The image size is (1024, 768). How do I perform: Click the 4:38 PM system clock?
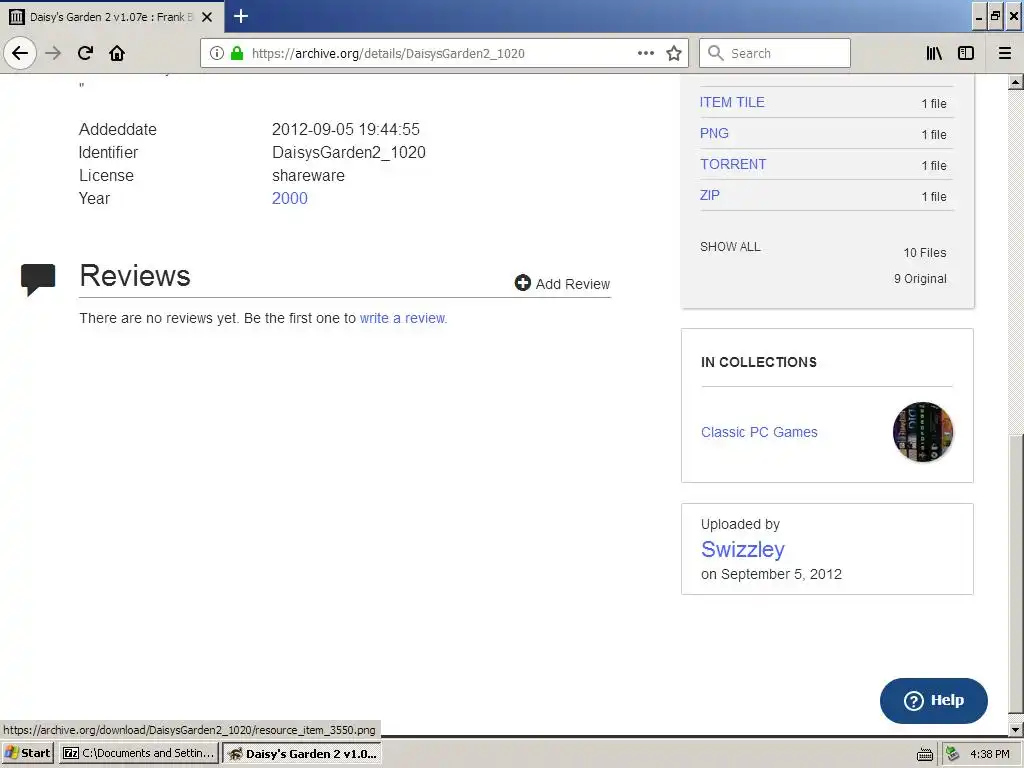pos(989,754)
